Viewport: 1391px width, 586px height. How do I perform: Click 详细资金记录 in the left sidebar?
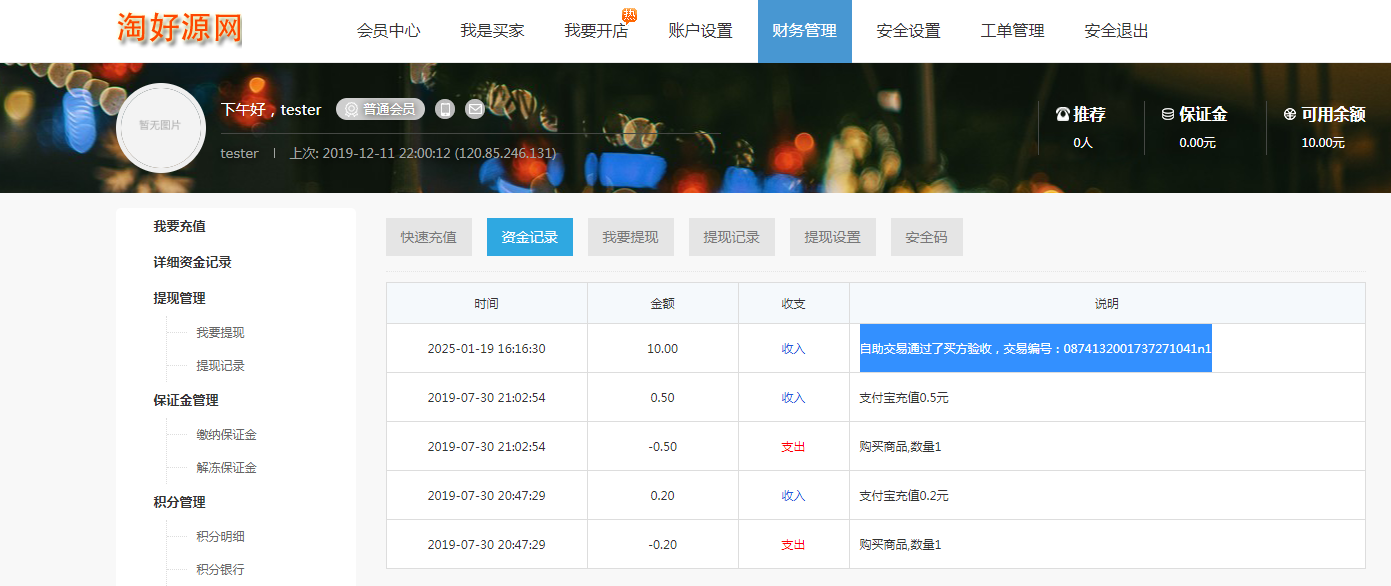coord(192,262)
